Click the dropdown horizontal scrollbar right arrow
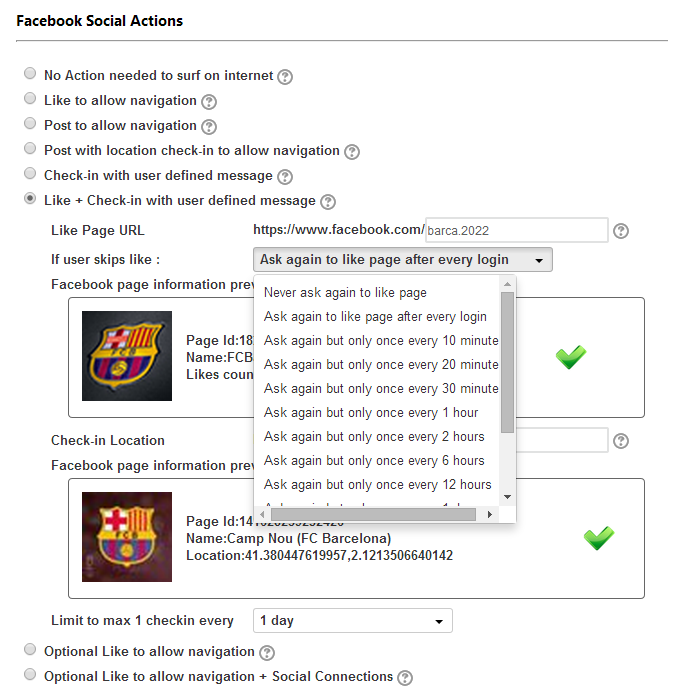692x696 pixels. (x=490, y=514)
